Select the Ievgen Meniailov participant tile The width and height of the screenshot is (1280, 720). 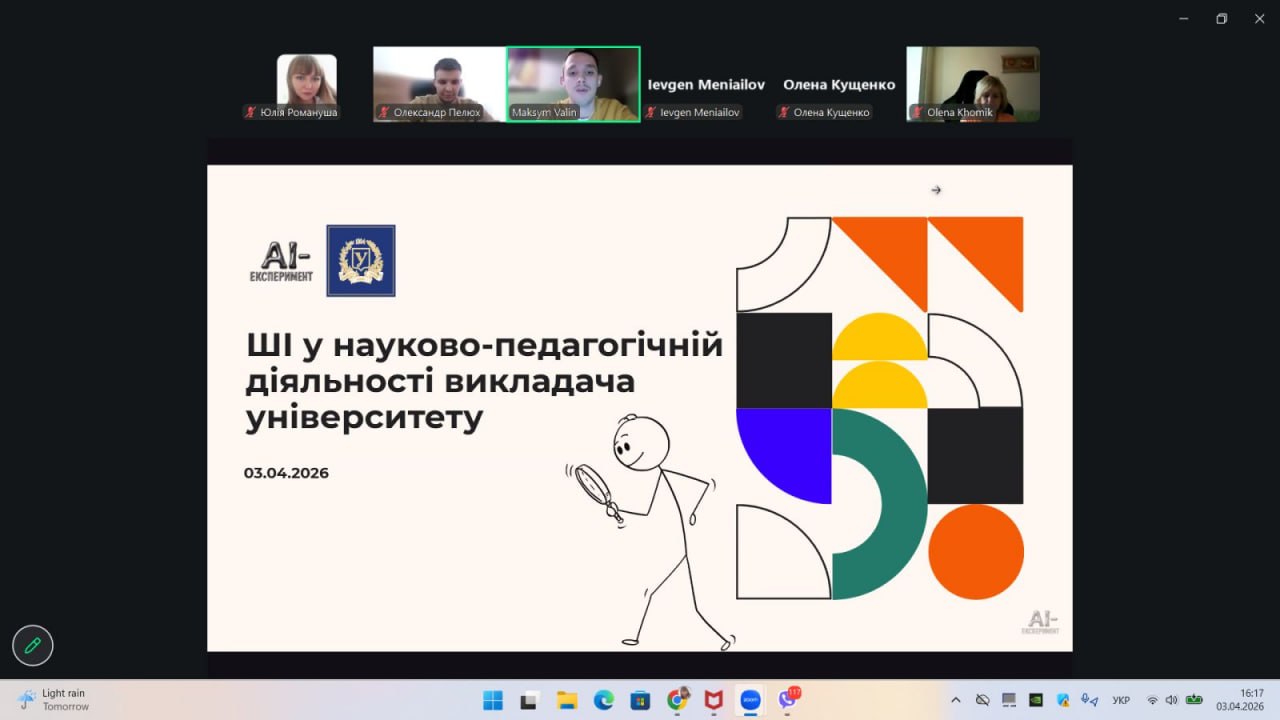coord(706,85)
